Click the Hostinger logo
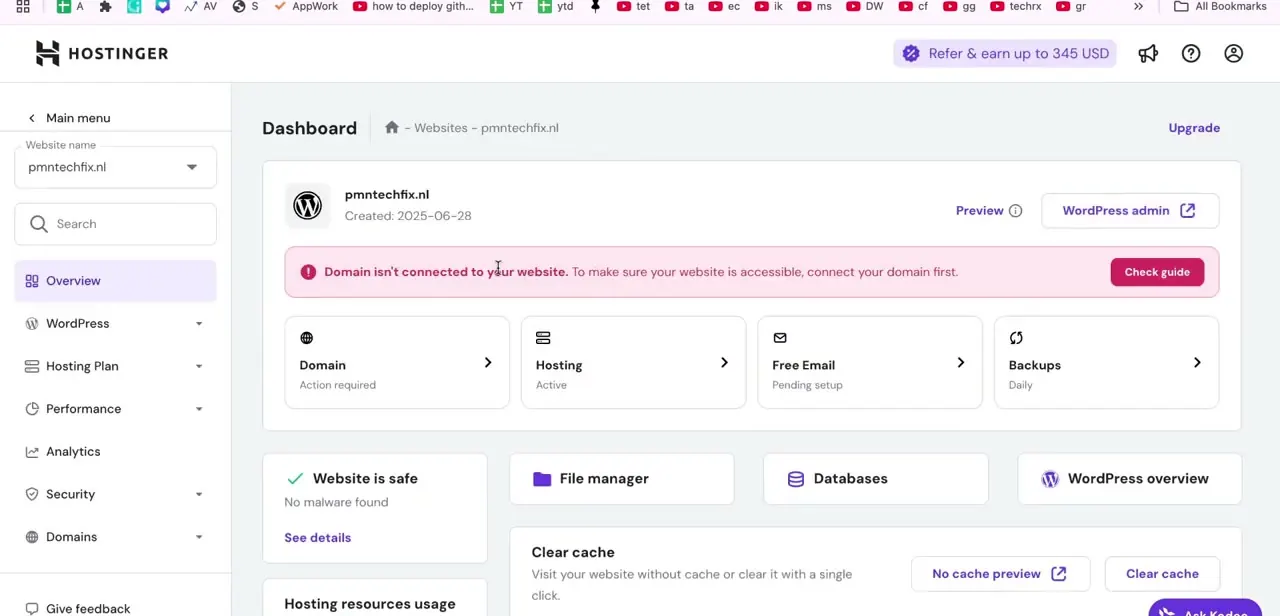The width and height of the screenshot is (1280, 616). click(101, 53)
